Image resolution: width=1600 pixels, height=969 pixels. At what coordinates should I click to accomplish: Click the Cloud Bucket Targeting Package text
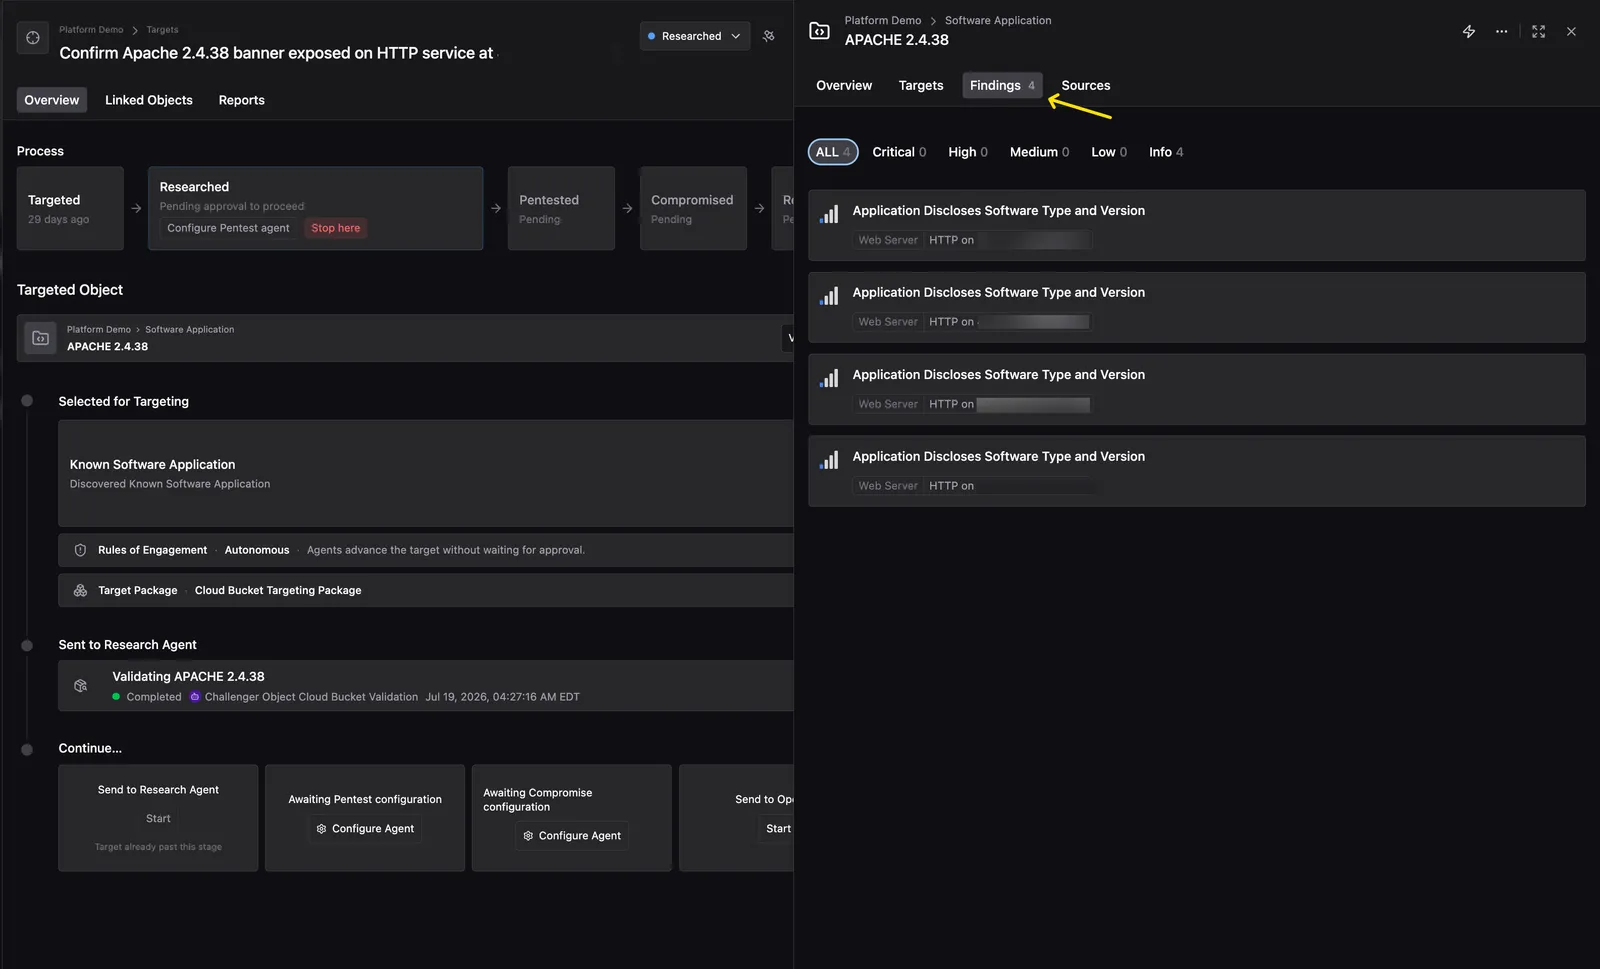click(x=278, y=590)
